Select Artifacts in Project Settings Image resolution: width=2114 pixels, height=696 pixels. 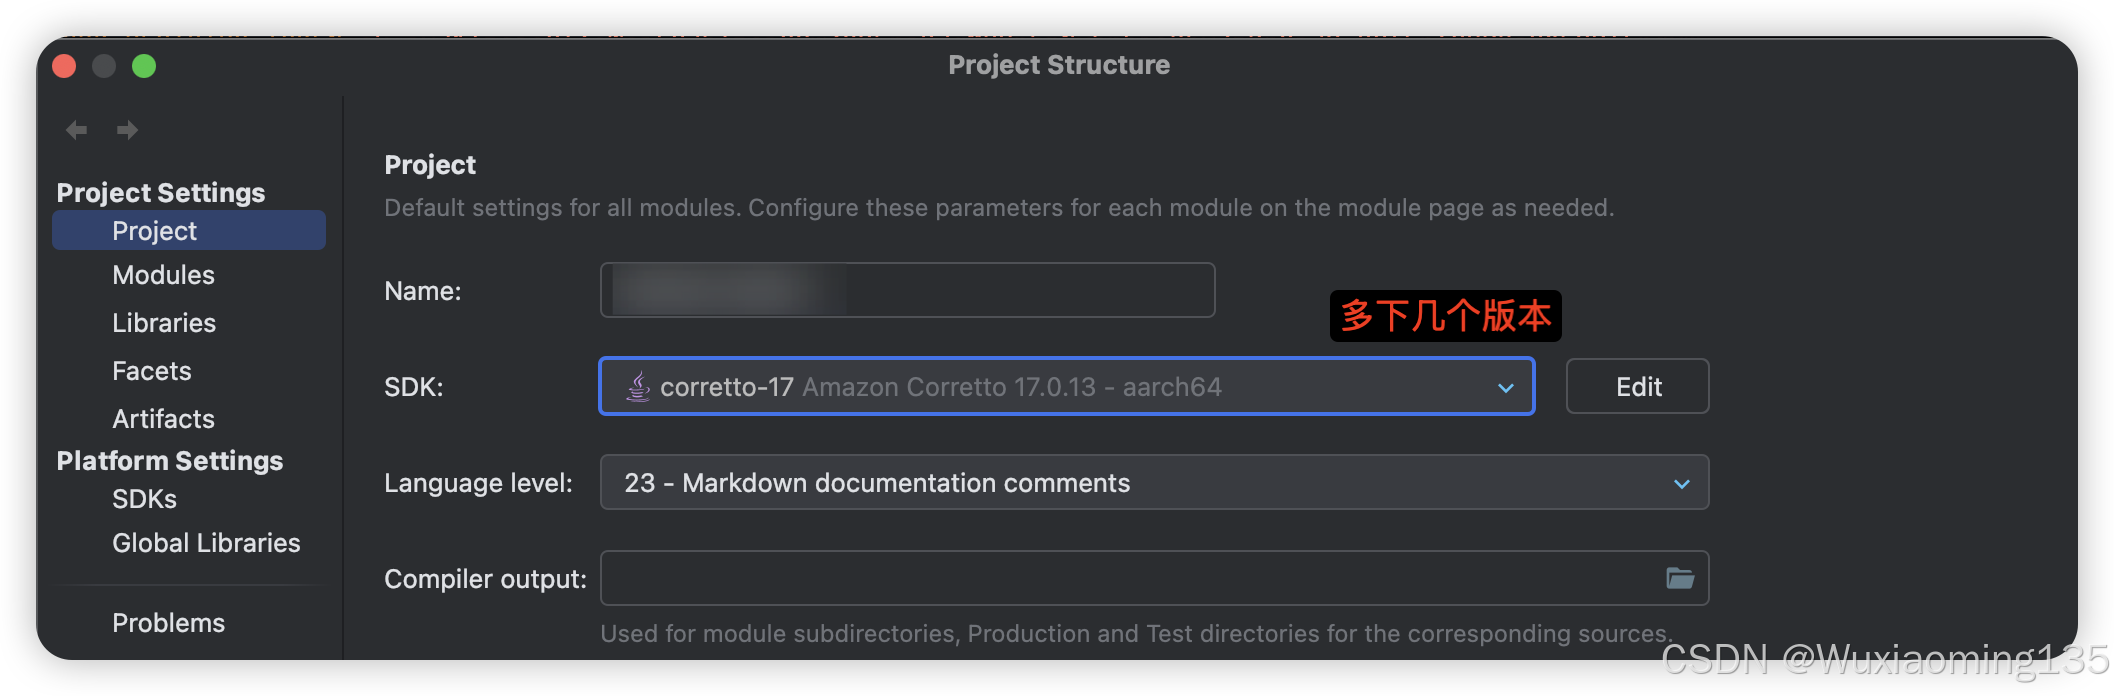(x=163, y=418)
